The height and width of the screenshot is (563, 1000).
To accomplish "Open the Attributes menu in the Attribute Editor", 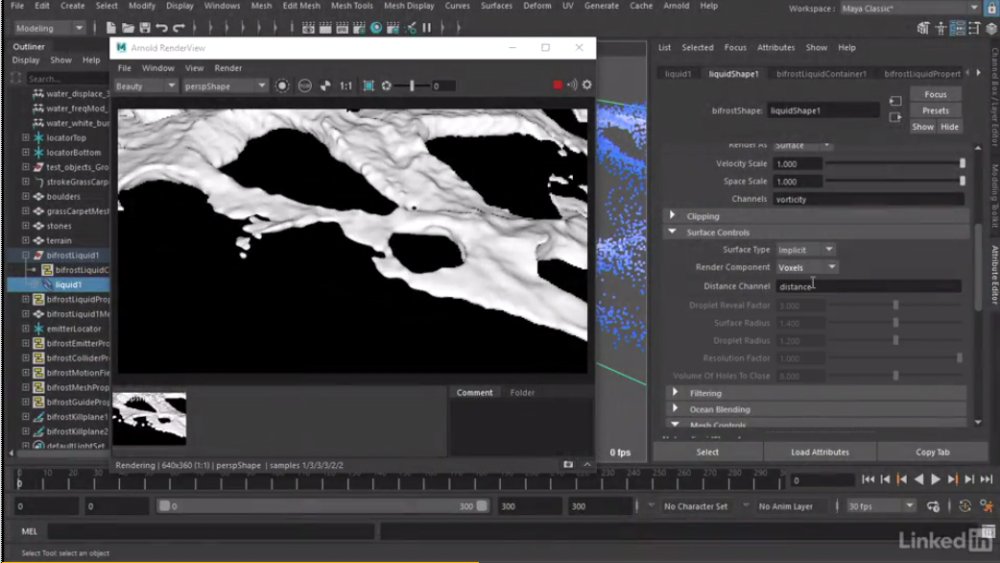I will 776,48.
